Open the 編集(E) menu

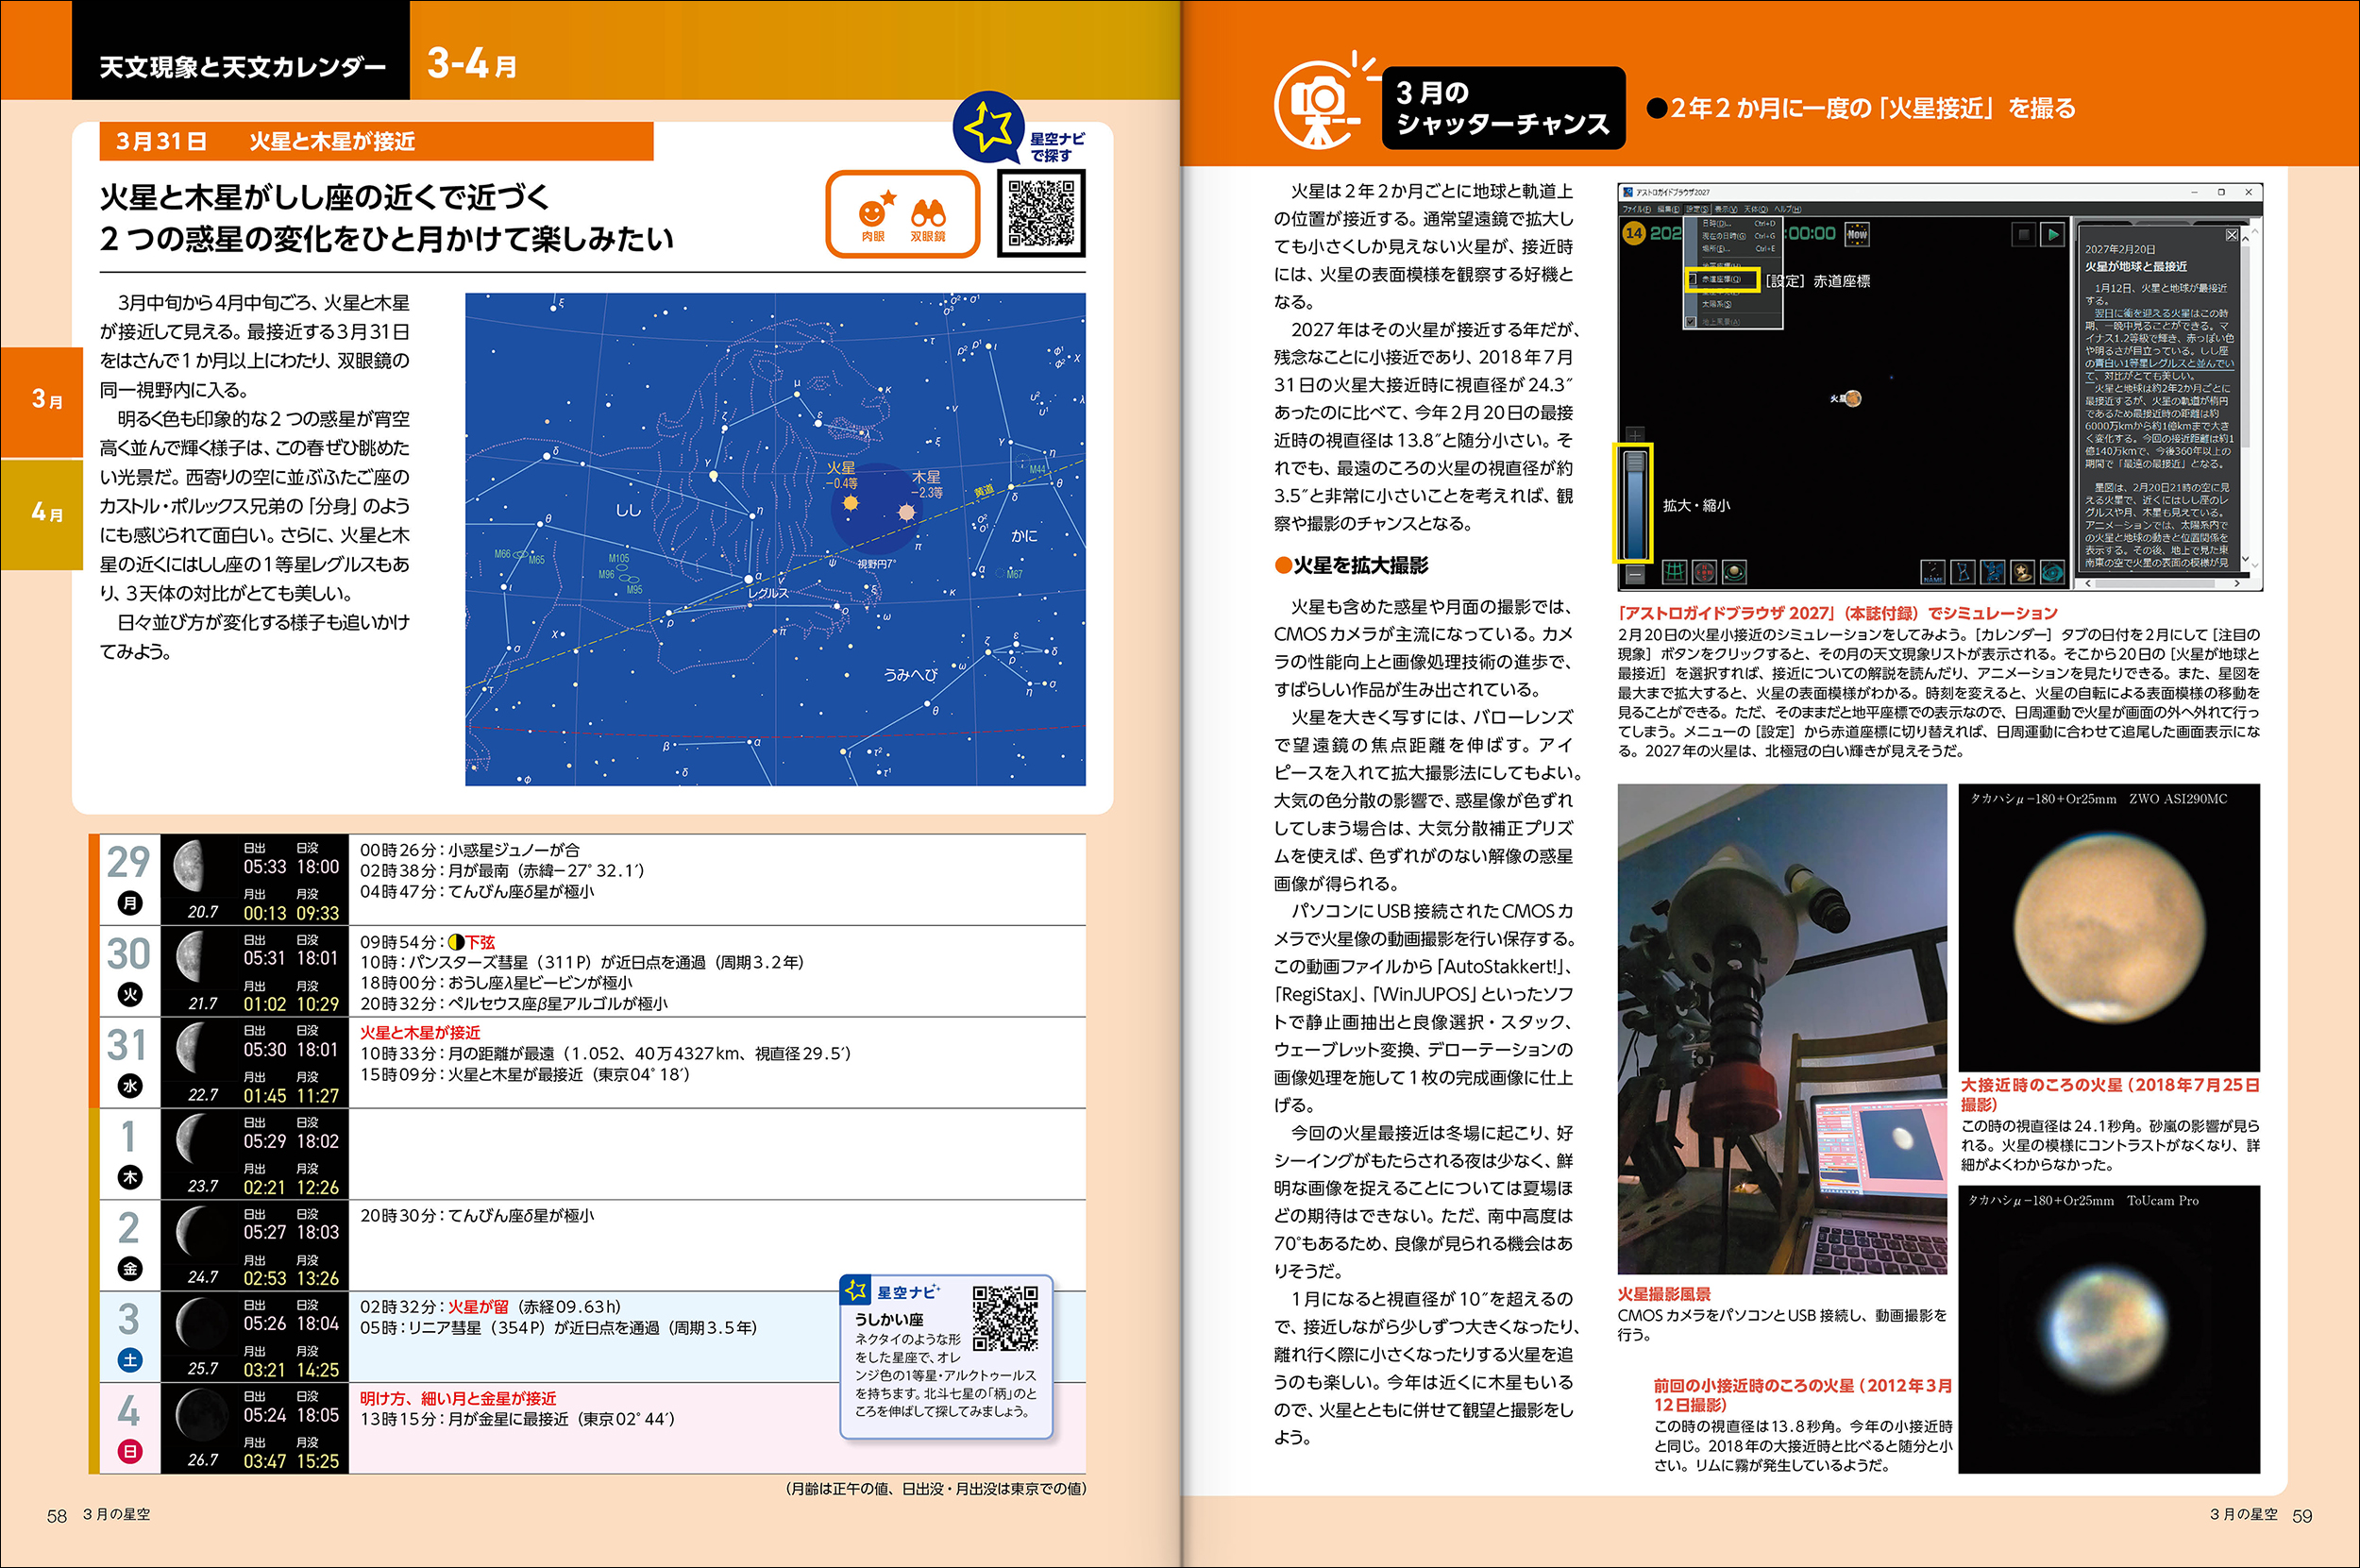tap(1669, 209)
